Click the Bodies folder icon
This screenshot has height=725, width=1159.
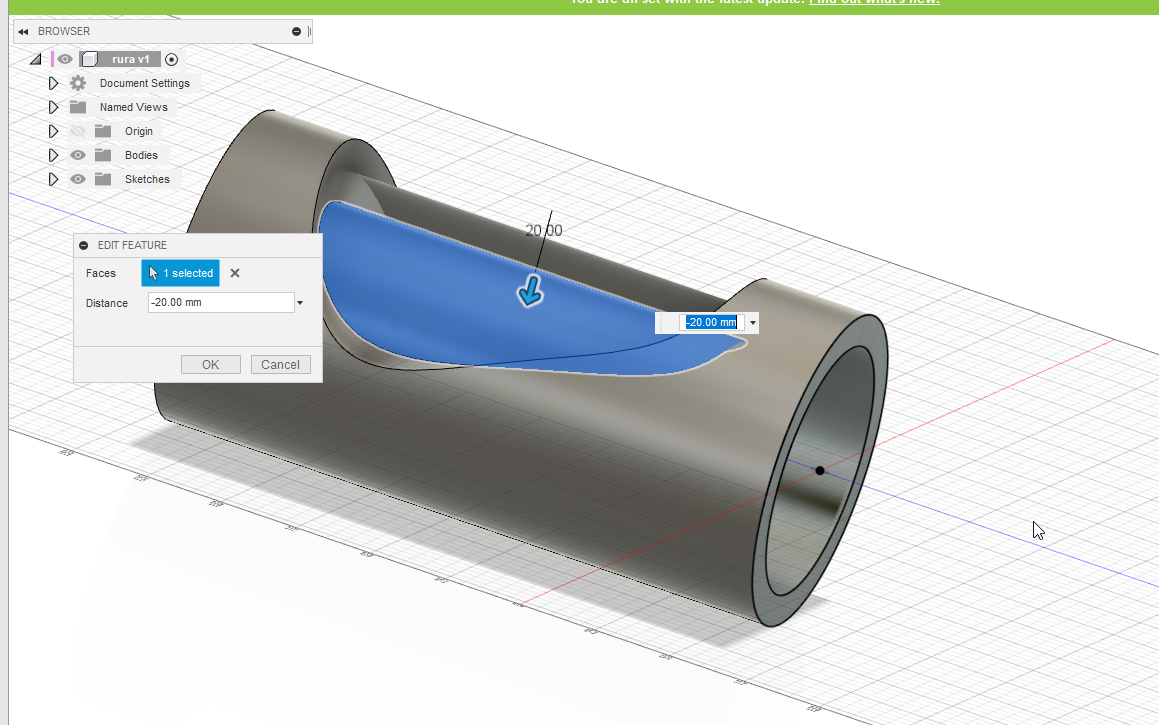point(103,155)
